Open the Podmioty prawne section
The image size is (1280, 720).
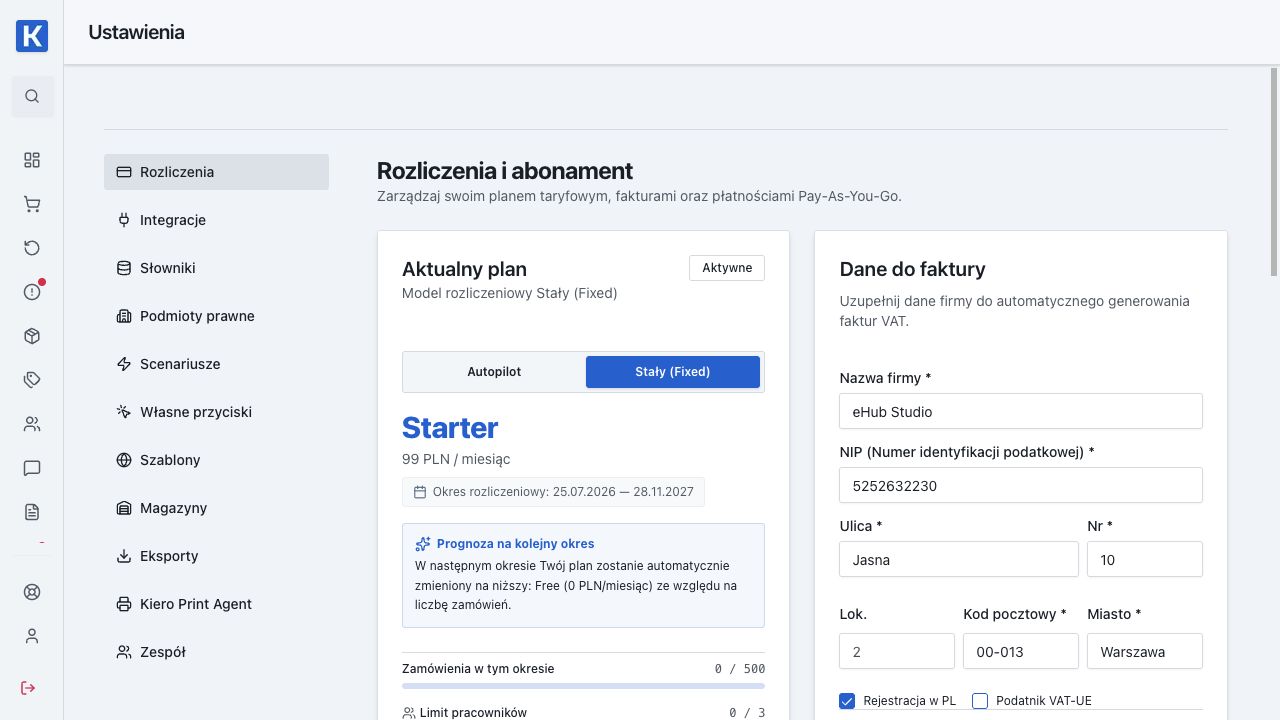(x=216, y=316)
